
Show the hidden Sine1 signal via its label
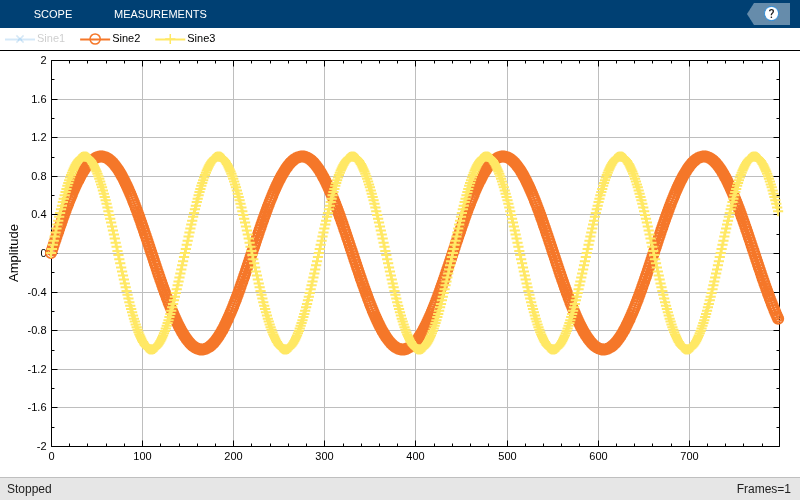click(51, 38)
